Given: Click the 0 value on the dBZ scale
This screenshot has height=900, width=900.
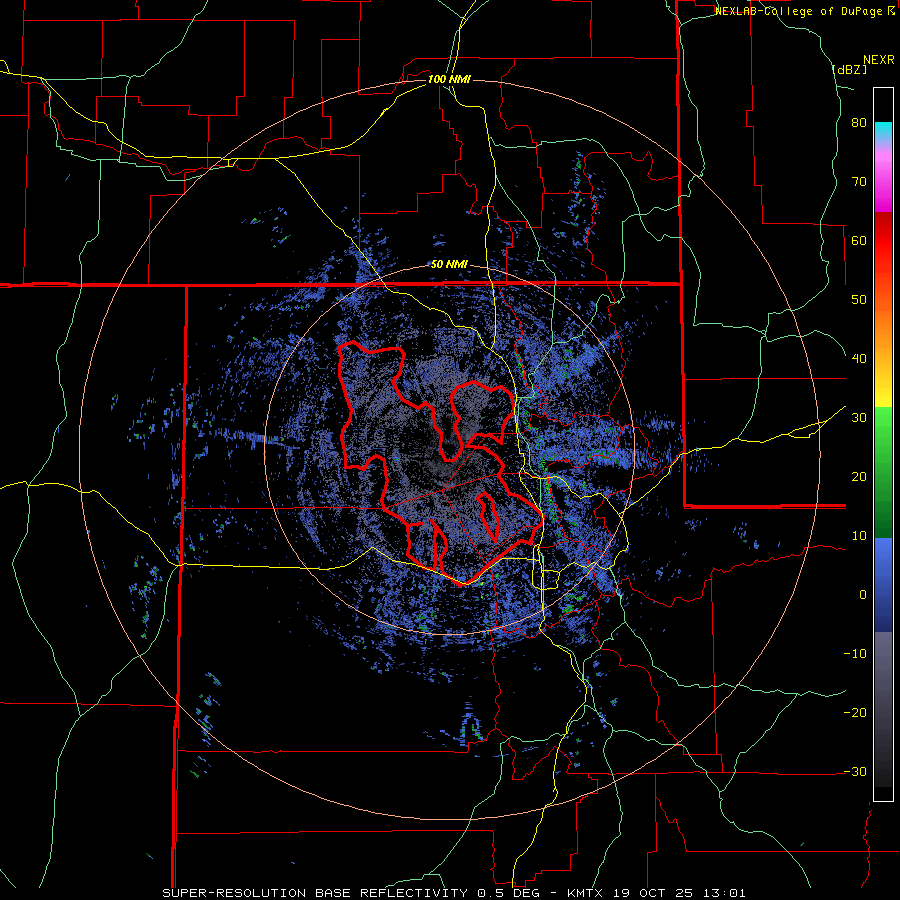Looking at the screenshot, I should 863,595.
